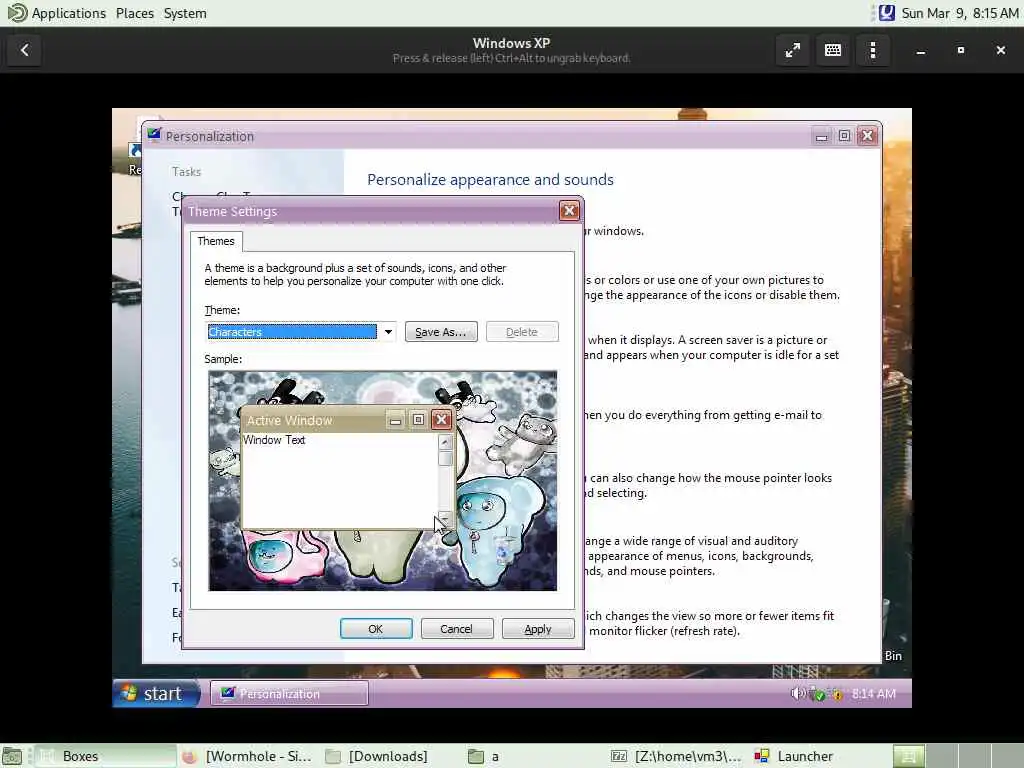Switch to Z:\home\vm3 window in panel
The height and width of the screenshot is (768, 1024).
pyautogui.click(x=677, y=756)
